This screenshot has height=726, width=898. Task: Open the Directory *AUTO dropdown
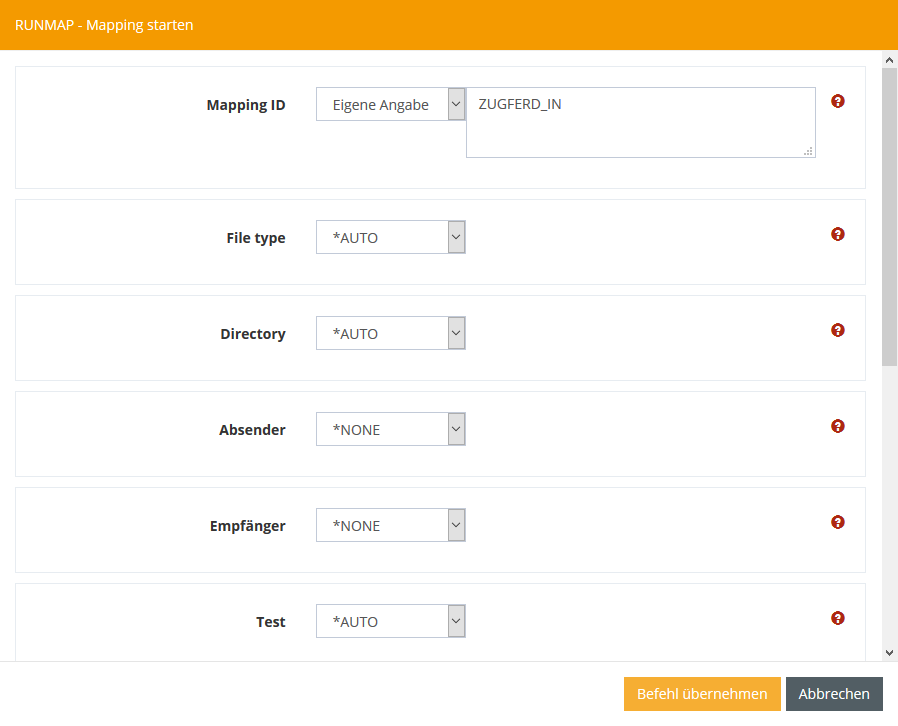click(x=390, y=334)
